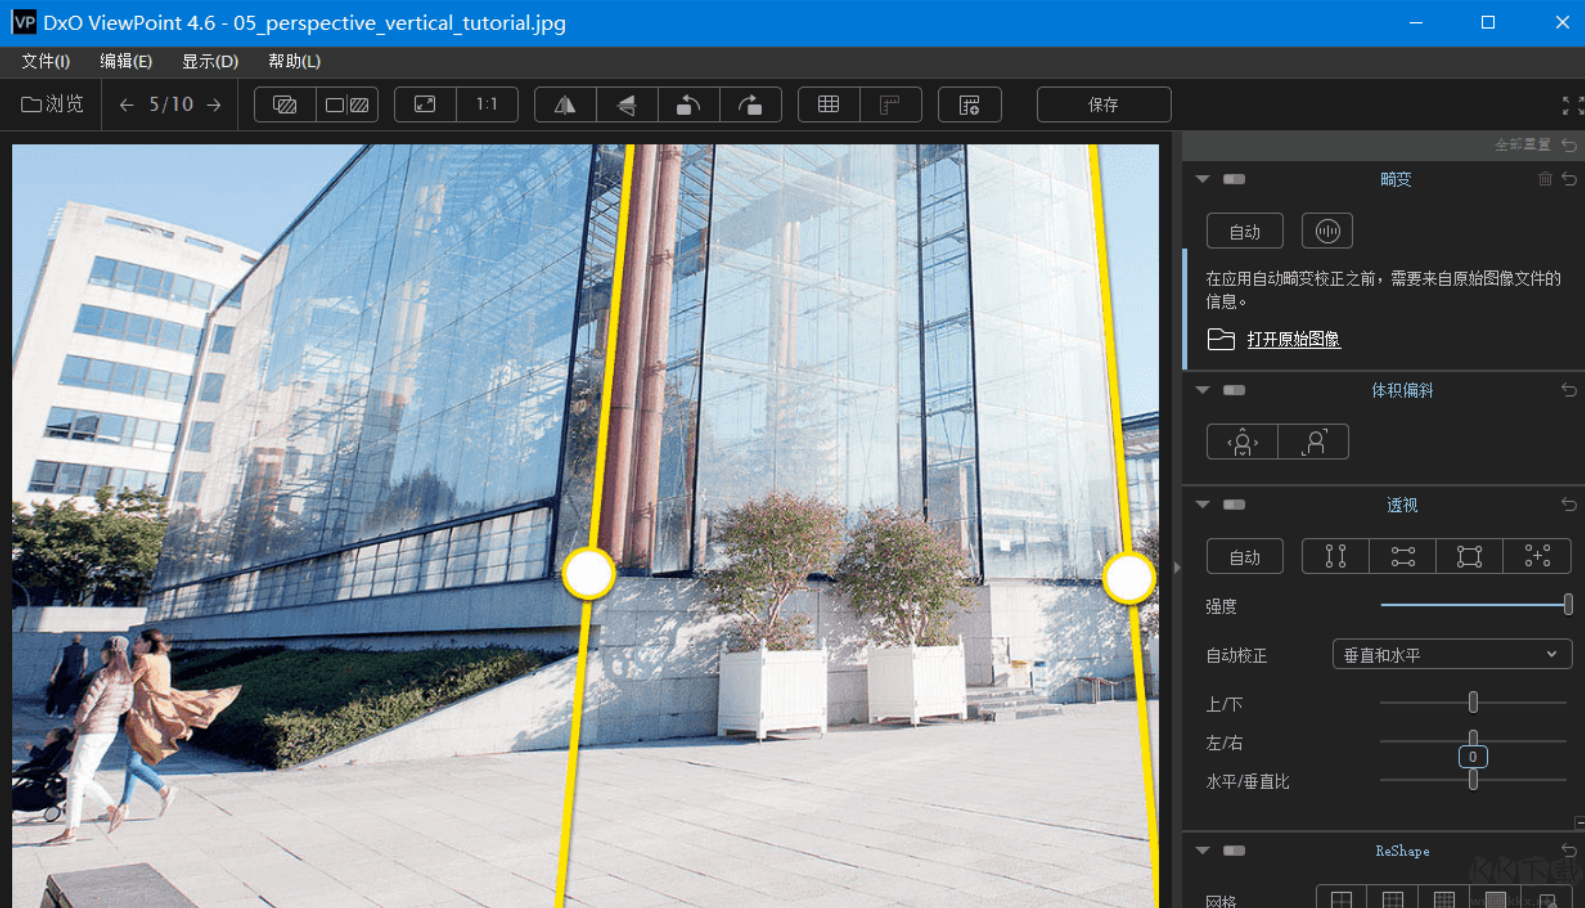The width and height of the screenshot is (1585, 908).
Task: Choose the 2x2 ReShape grid icon
Action: [1342, 898]
